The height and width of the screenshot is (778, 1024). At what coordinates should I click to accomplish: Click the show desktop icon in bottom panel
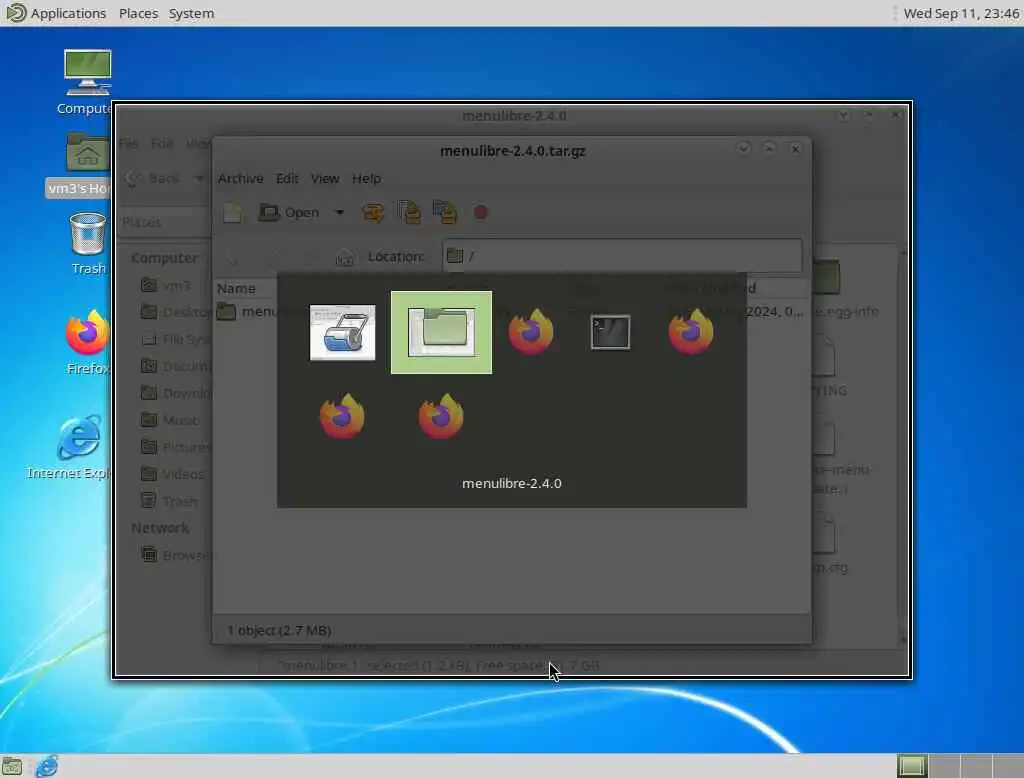pyautogui.click(x=12, y=766)
